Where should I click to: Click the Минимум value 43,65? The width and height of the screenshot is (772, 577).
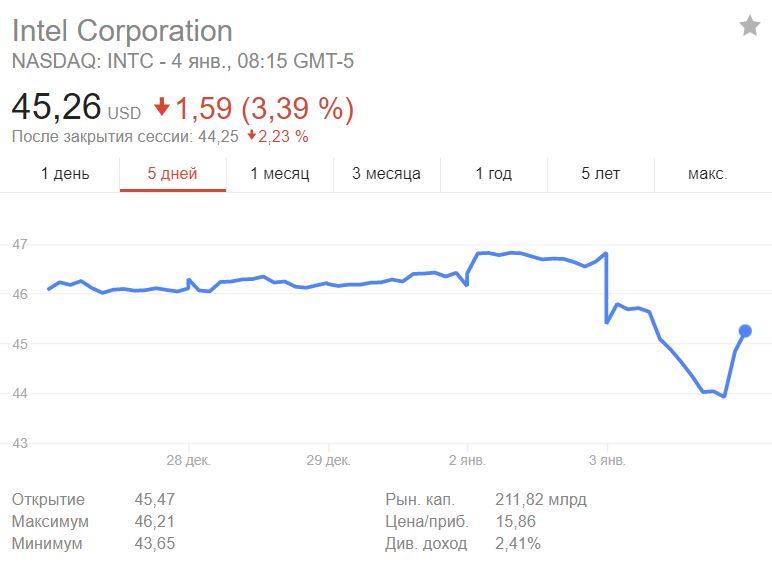point(154,543)
